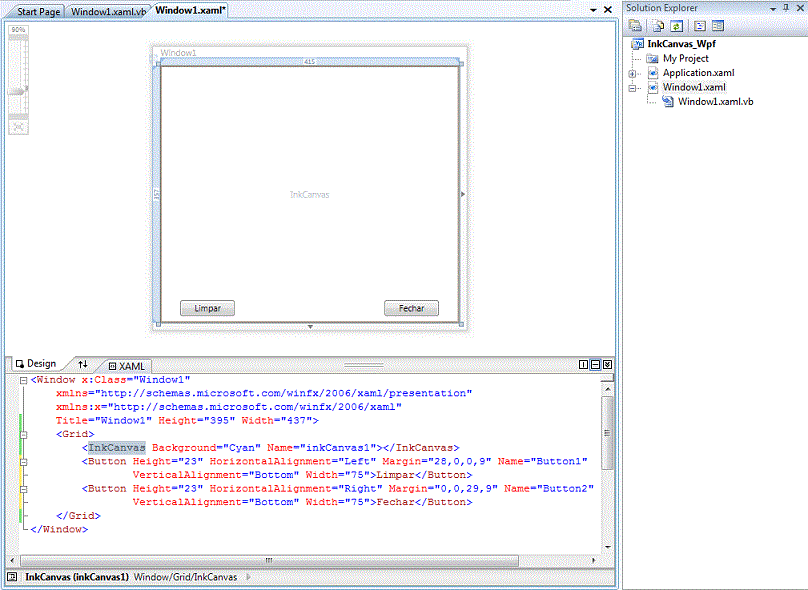Open Solution Explorer Properties toolbar icon
This screenshot has width=808, height=590.
point(635,25)
